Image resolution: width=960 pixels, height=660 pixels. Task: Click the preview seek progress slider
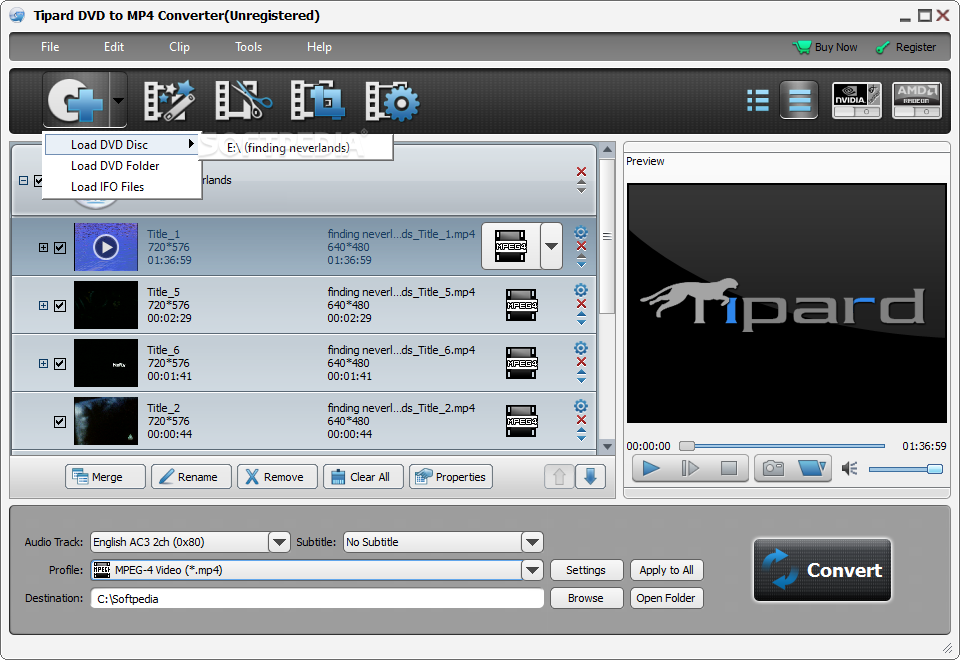(782, 446)
